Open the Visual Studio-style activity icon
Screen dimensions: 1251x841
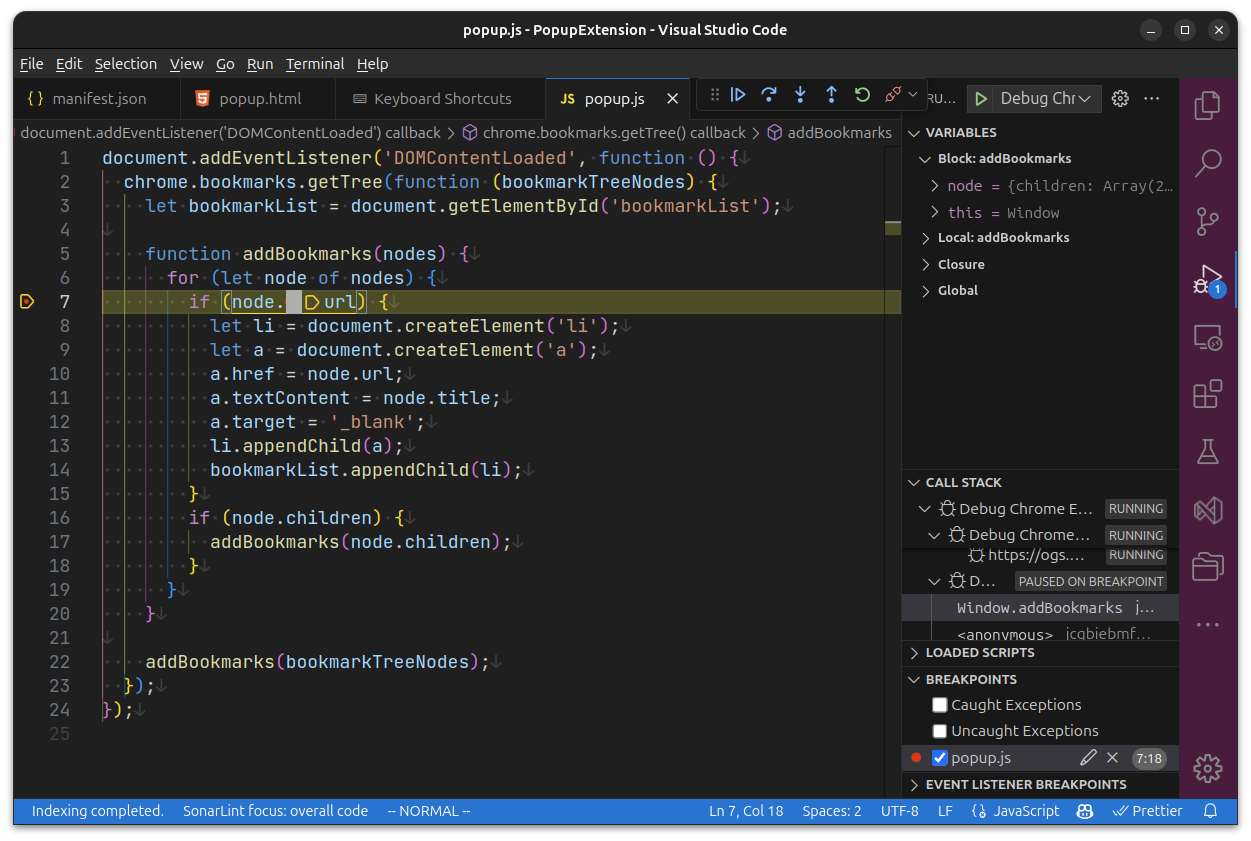click(1208, 510)
